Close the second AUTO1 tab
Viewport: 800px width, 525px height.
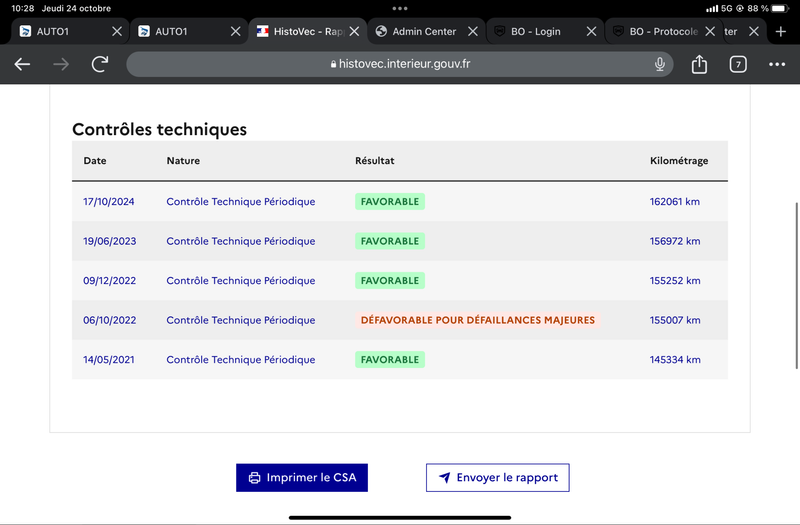[235, 32]
